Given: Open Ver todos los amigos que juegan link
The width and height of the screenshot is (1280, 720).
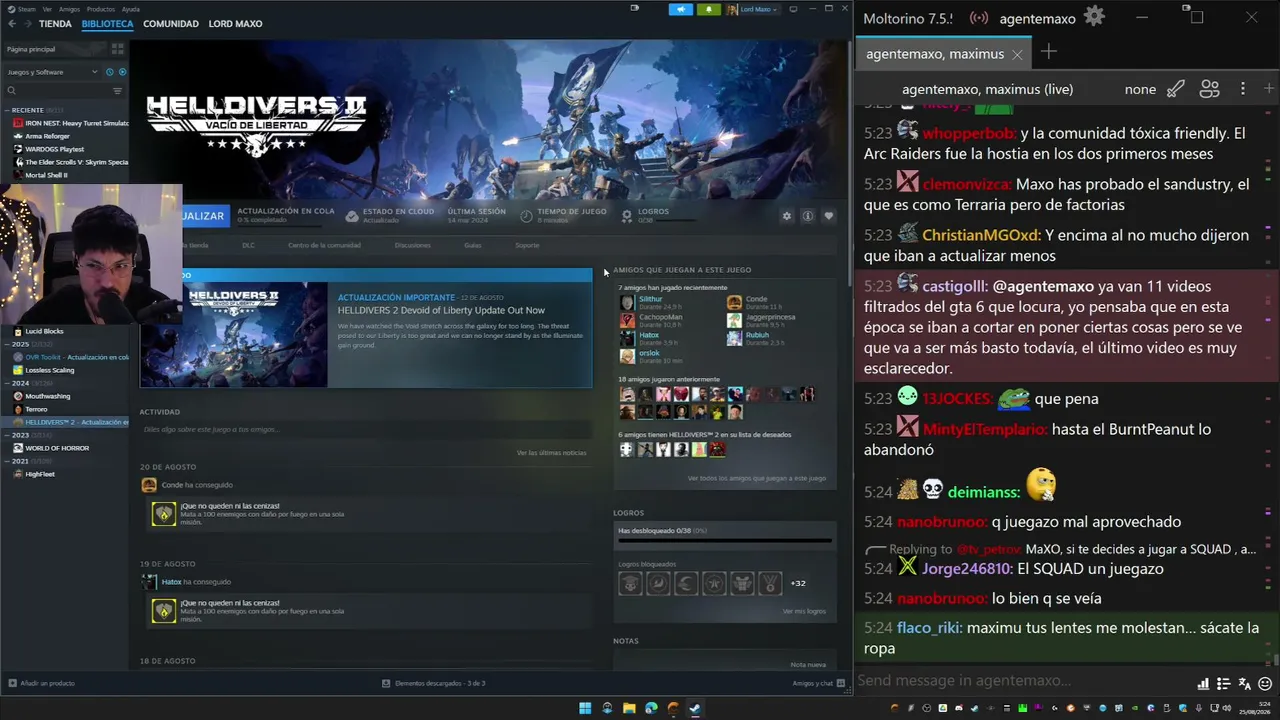Looking at the screenshot, I should (757, 478).
